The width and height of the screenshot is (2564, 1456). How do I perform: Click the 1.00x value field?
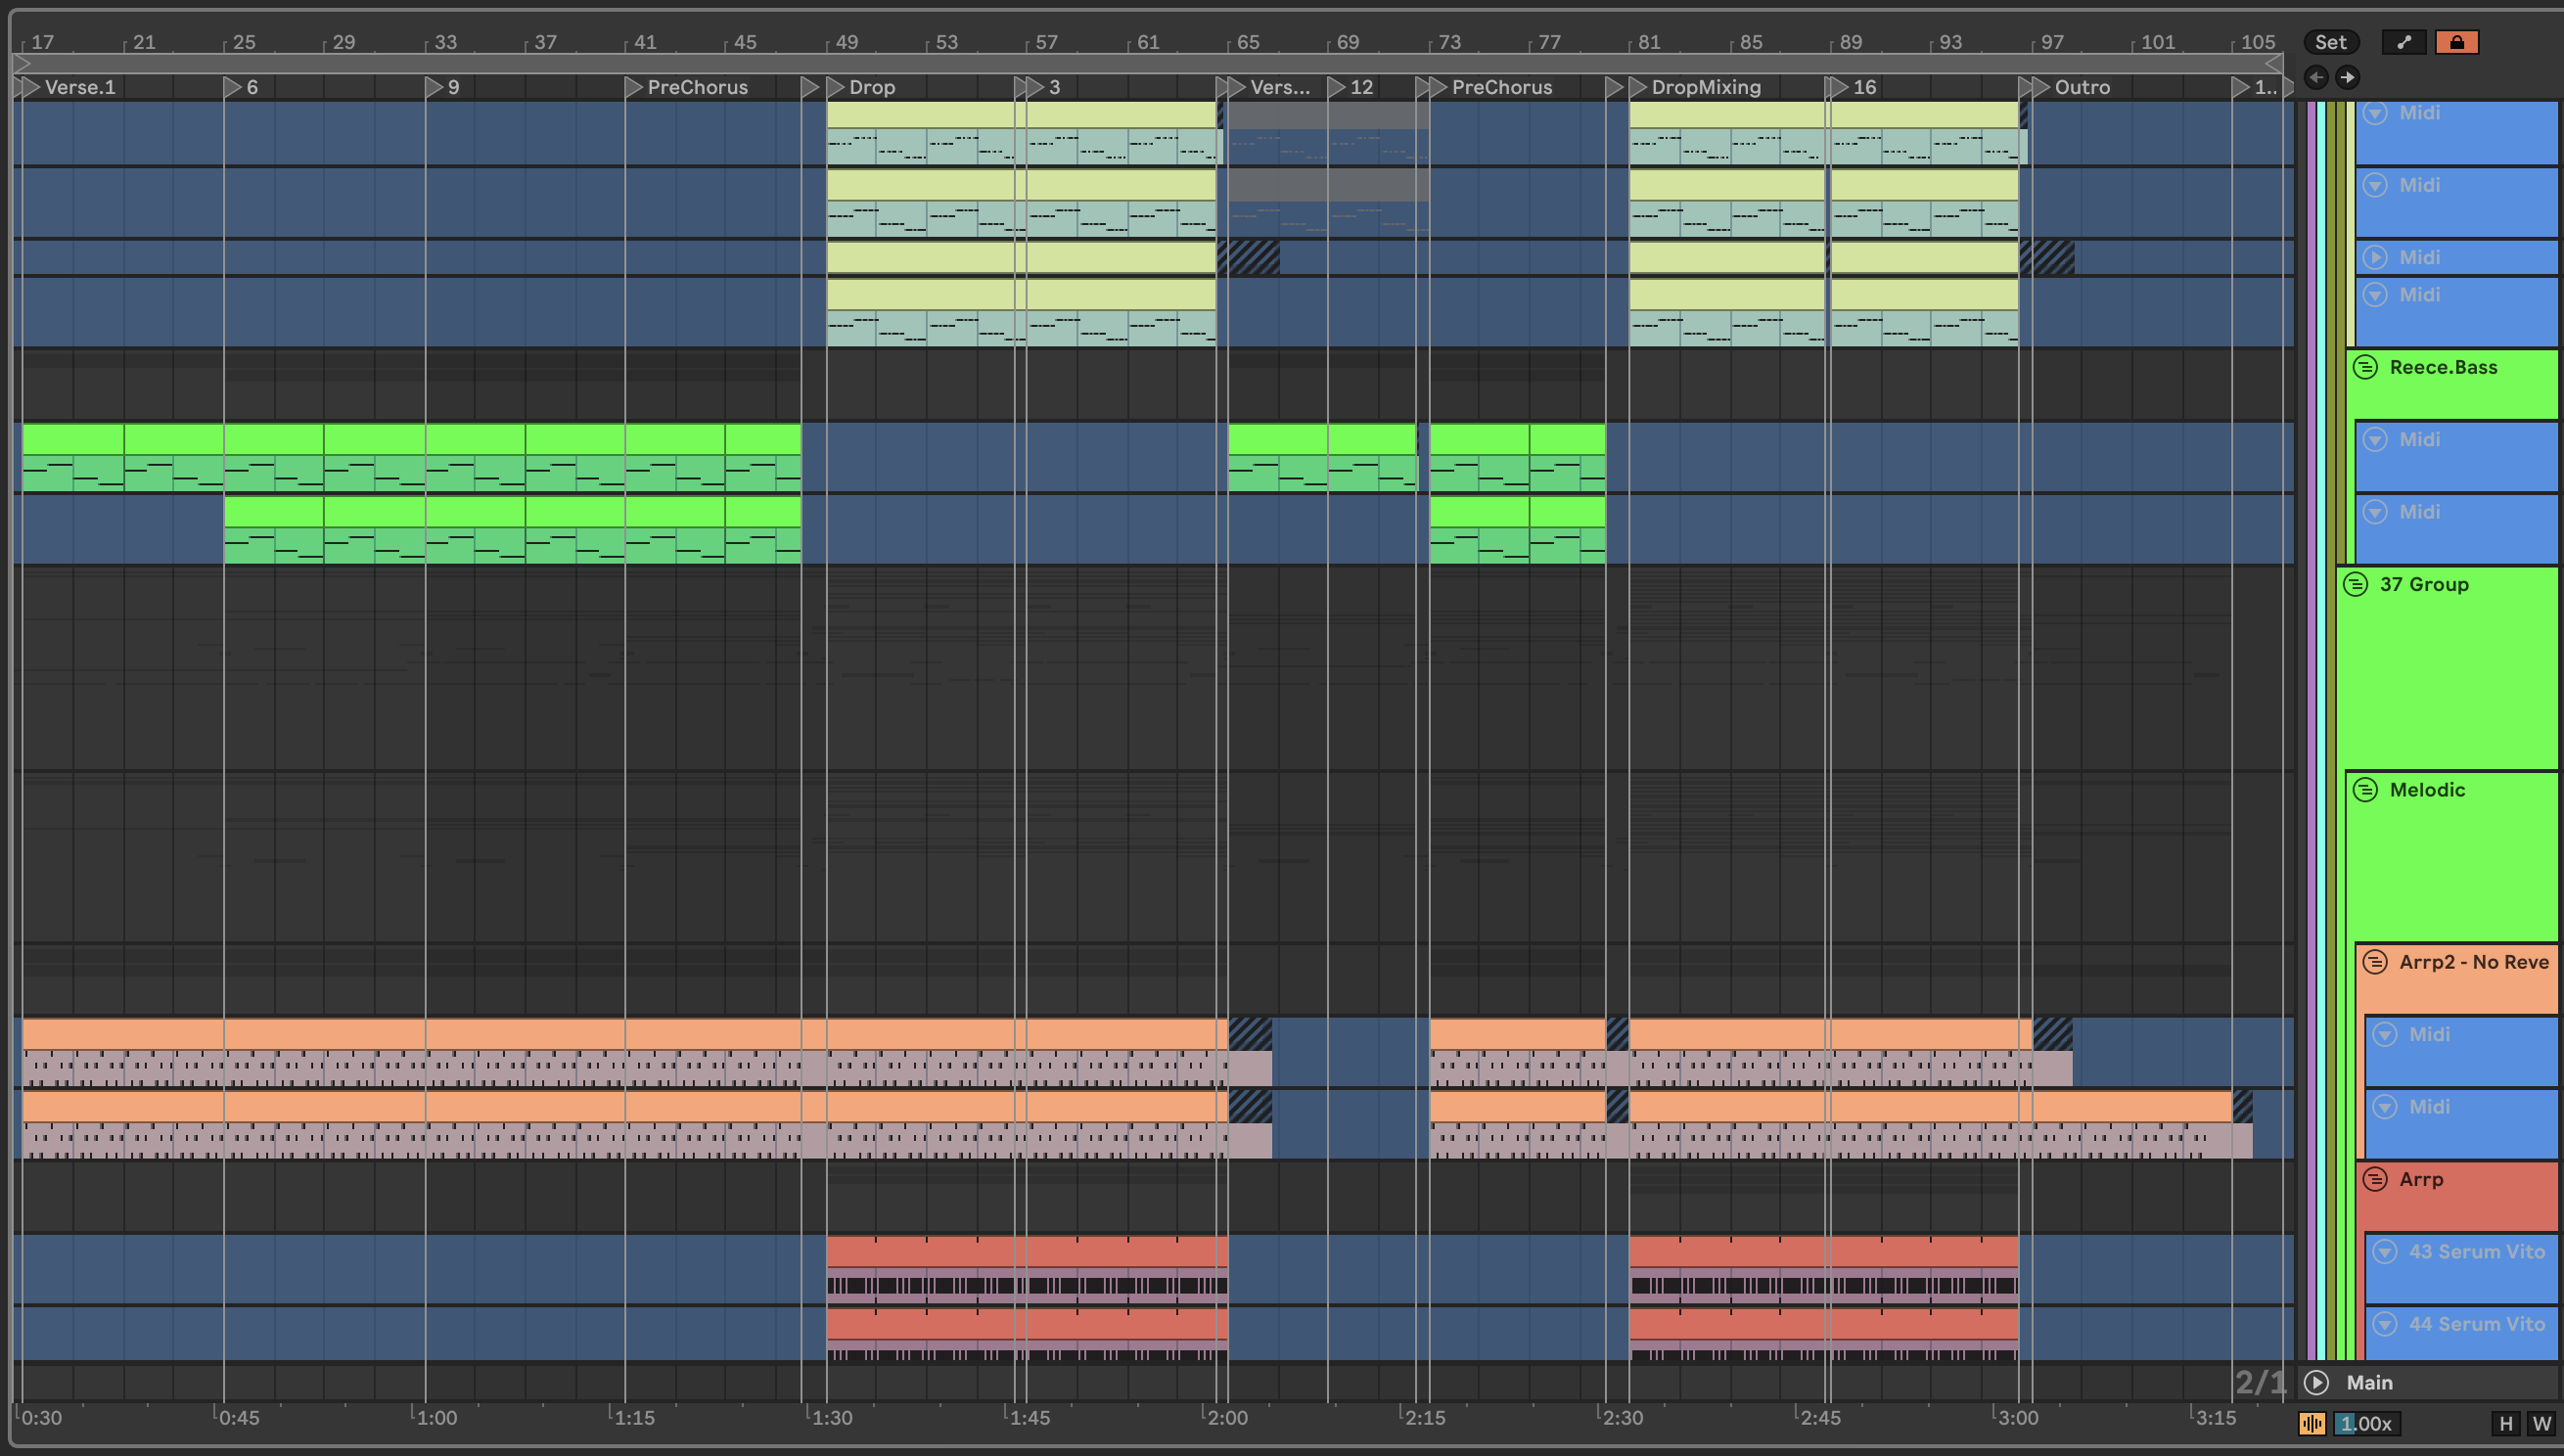click(x=2366, y=1423)
